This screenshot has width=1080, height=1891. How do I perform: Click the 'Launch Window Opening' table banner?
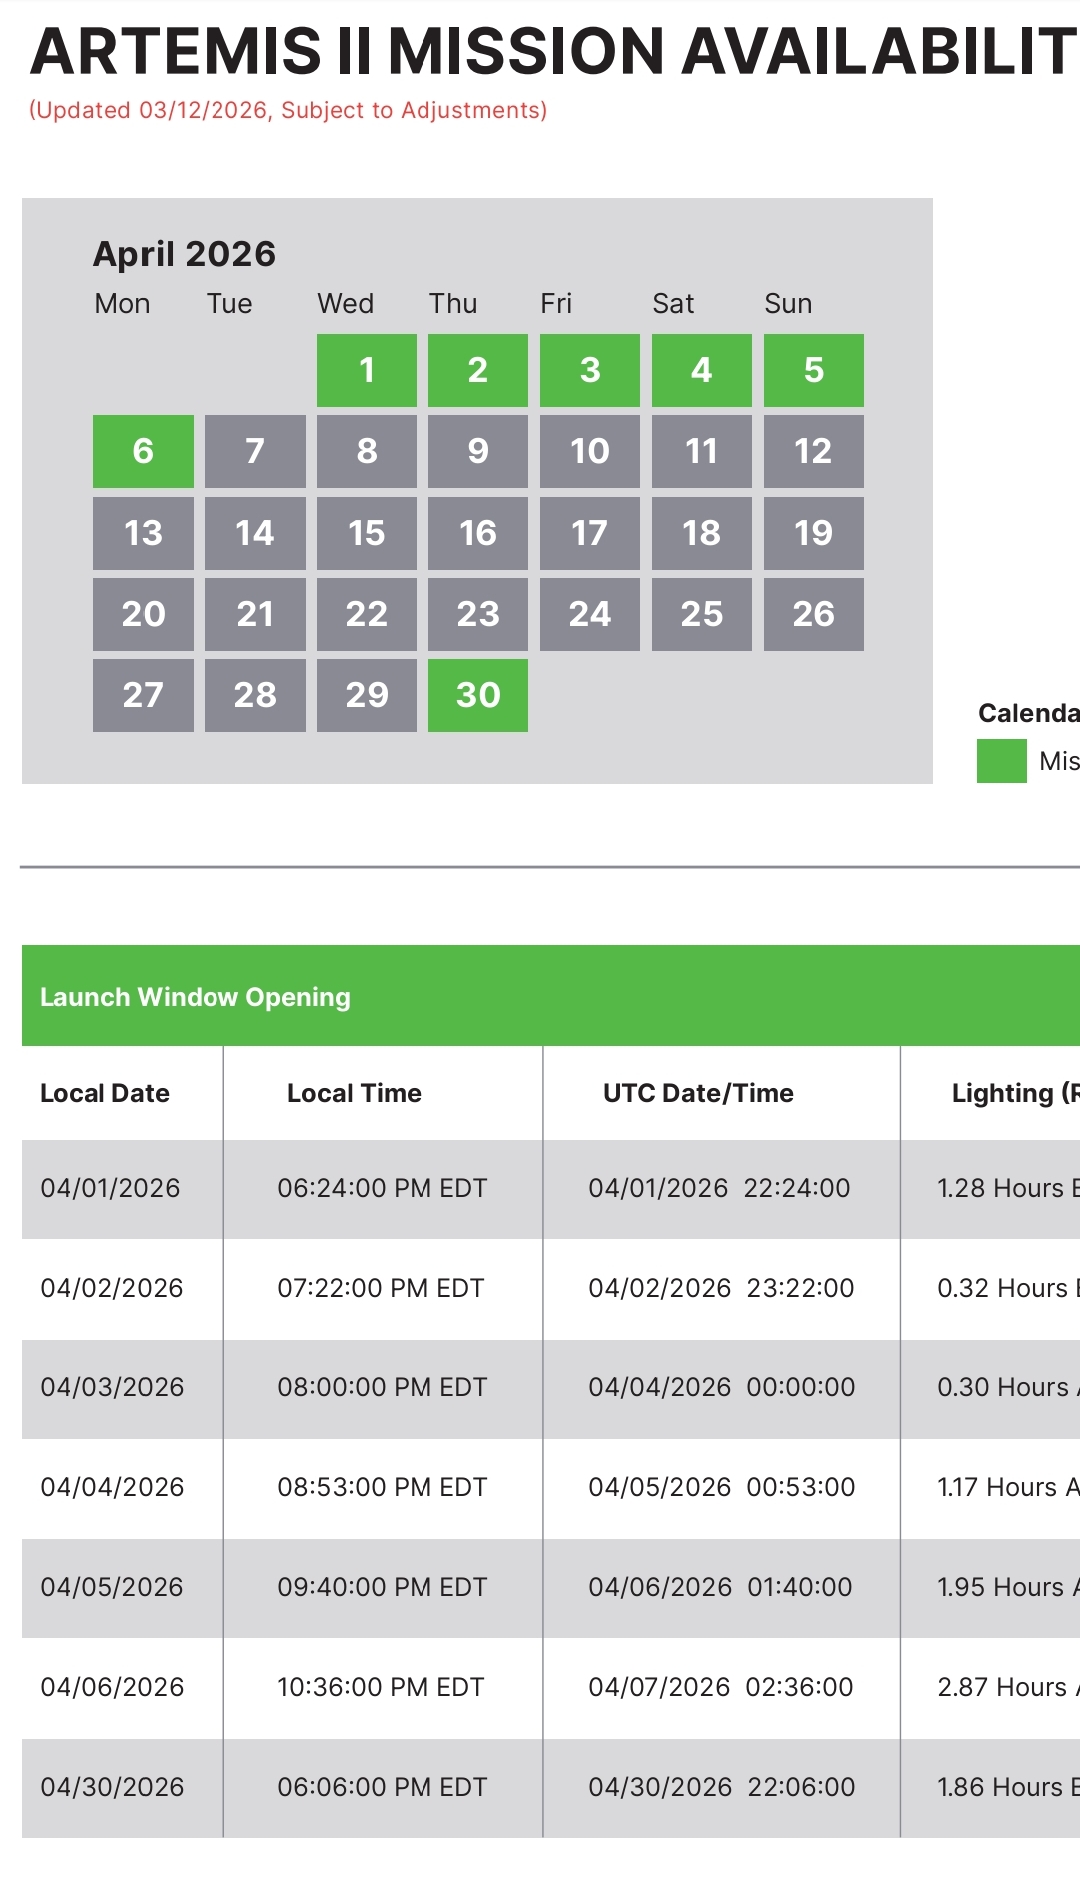[x=551, y=996]
